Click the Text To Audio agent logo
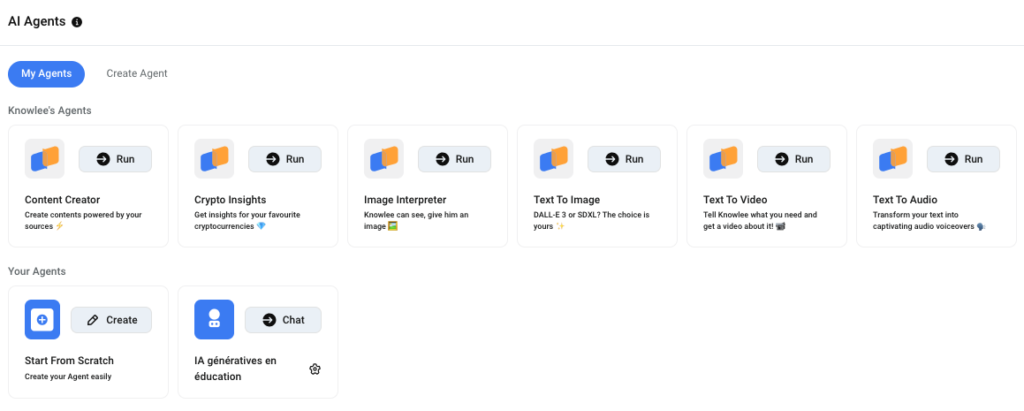The width and height of the screenshot is (1024, 411). pos(892,159)
